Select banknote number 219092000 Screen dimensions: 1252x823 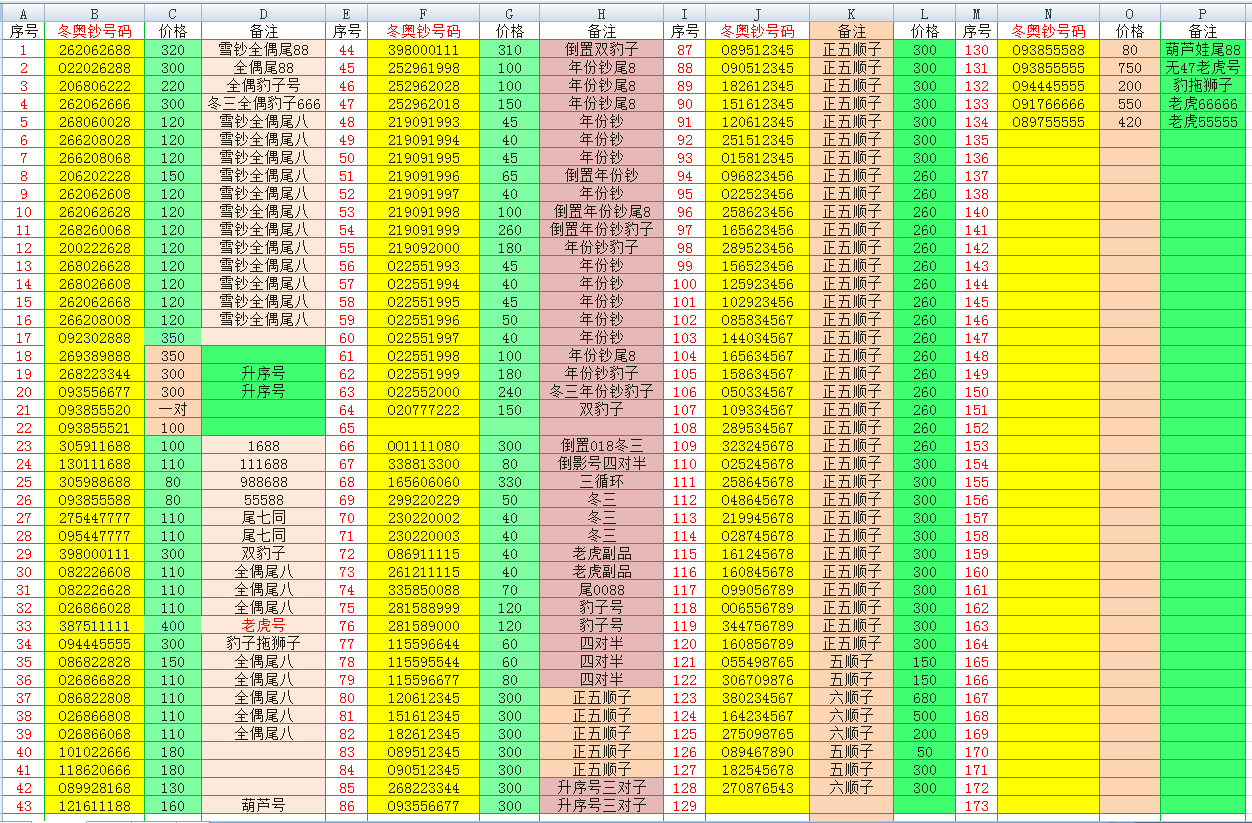(x=423, y=248)
